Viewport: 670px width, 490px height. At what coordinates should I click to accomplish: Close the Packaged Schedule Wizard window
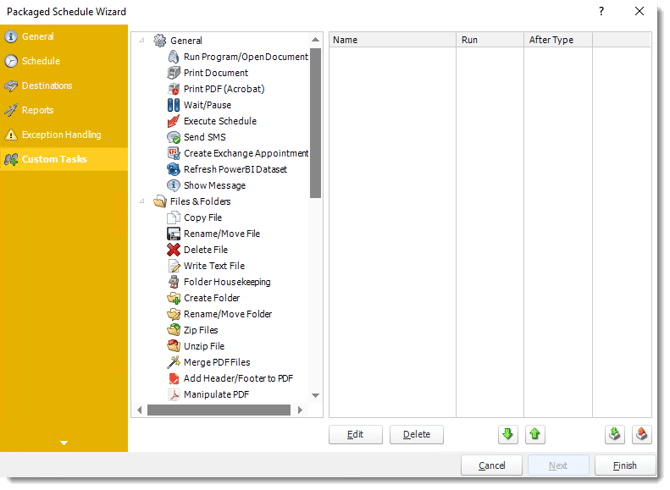click(x=640, y=12)
